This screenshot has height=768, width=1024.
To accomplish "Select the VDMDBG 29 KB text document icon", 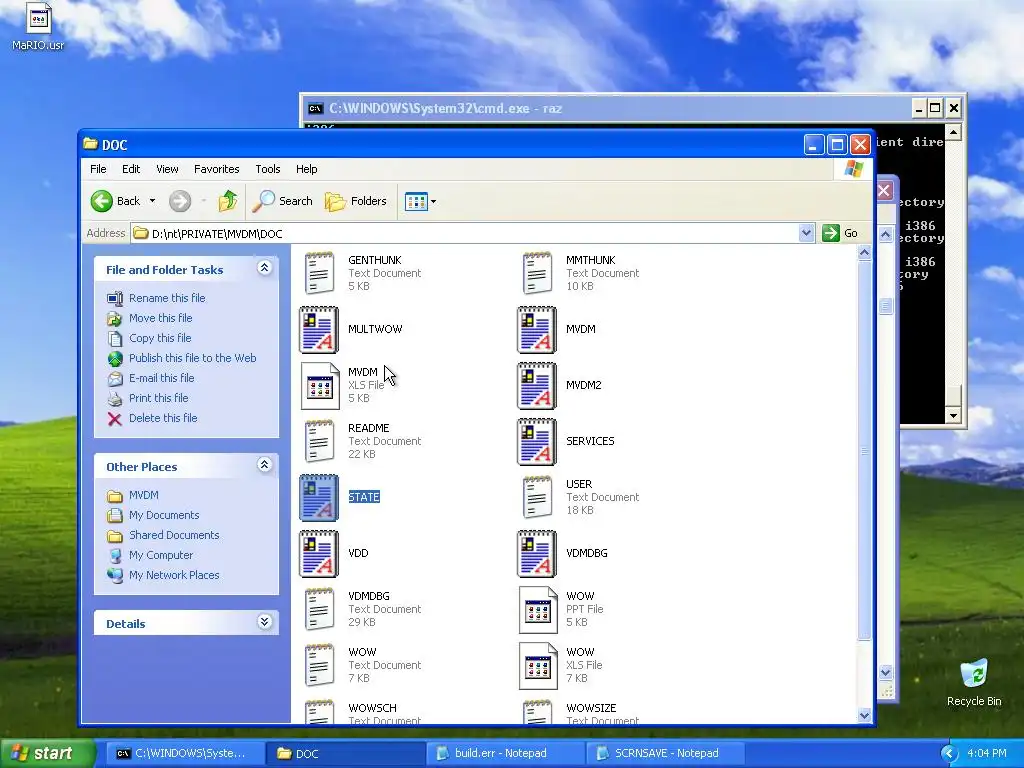I will [x=319, y=609].
